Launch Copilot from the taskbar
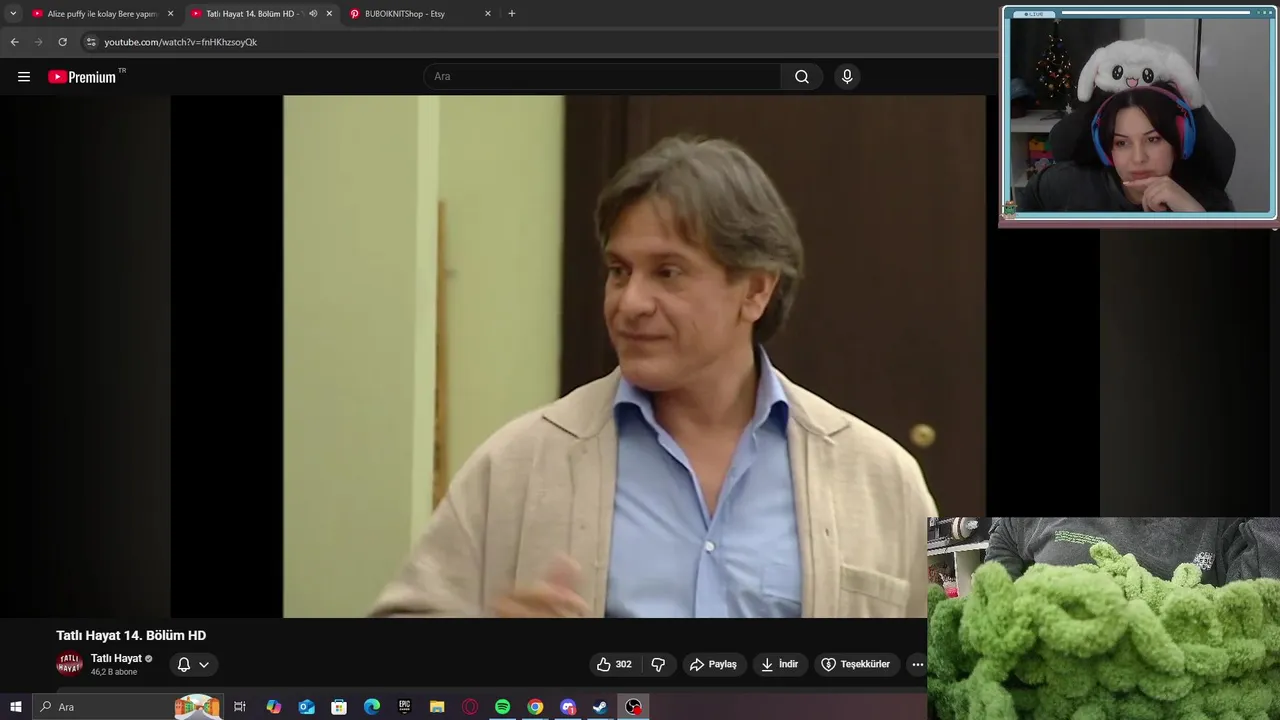This screenshot has height=720, width=1280. point(274,707)
